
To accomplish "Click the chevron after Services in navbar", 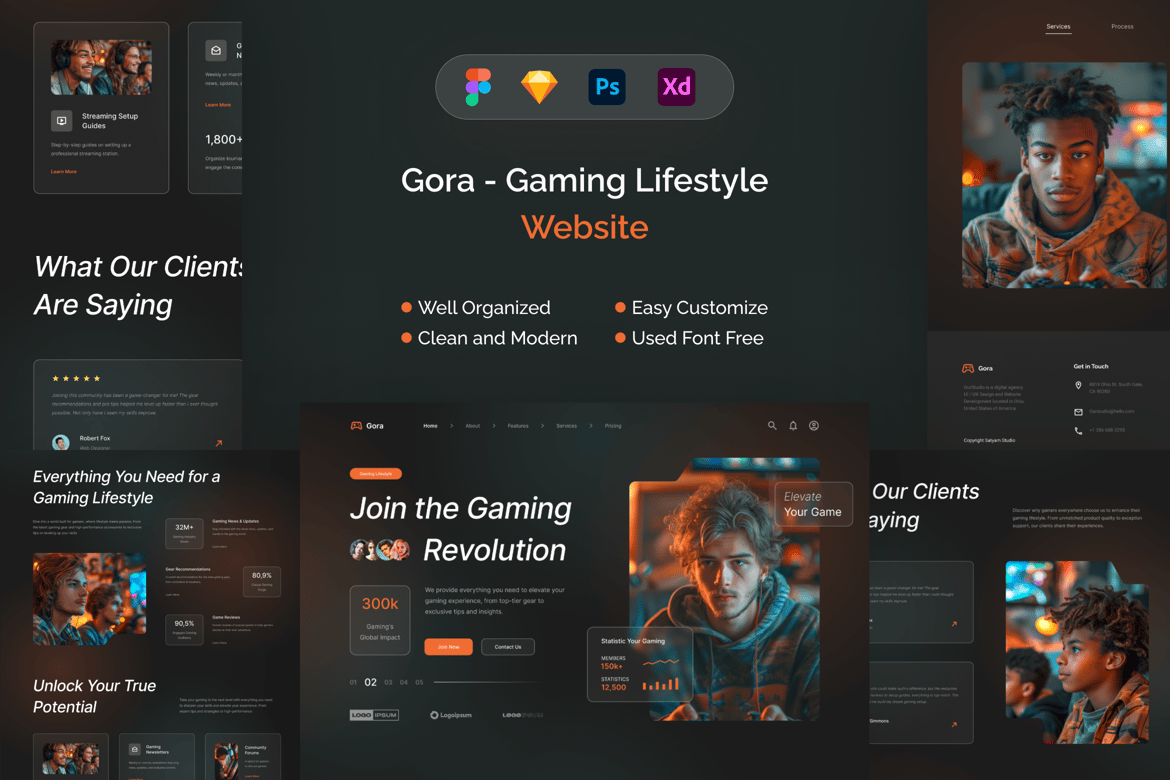I will tap(591, 425).
